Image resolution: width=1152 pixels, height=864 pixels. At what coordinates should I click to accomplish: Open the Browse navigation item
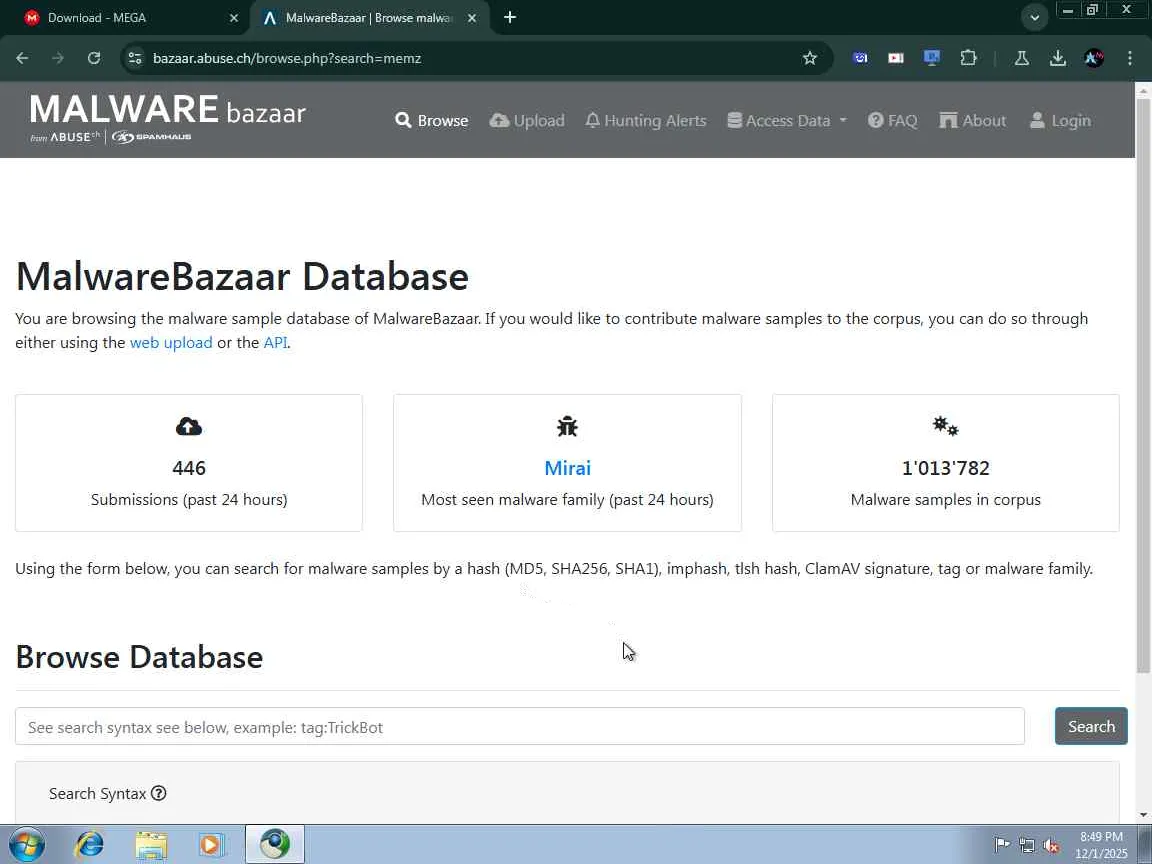click(x=431, y=120)
